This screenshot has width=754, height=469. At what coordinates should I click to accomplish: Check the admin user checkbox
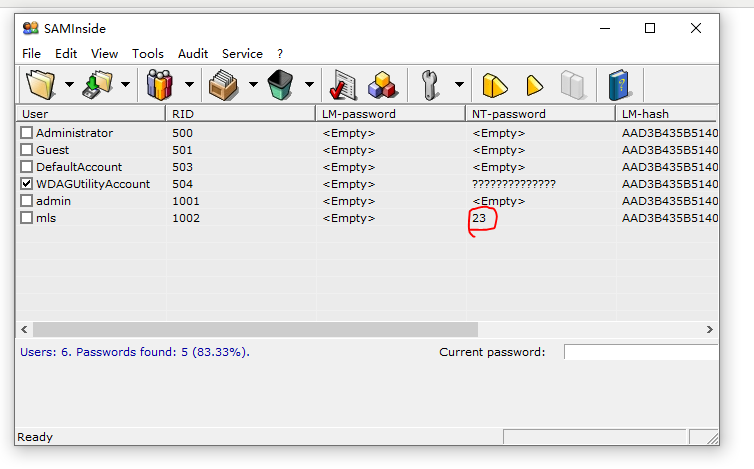26,201
